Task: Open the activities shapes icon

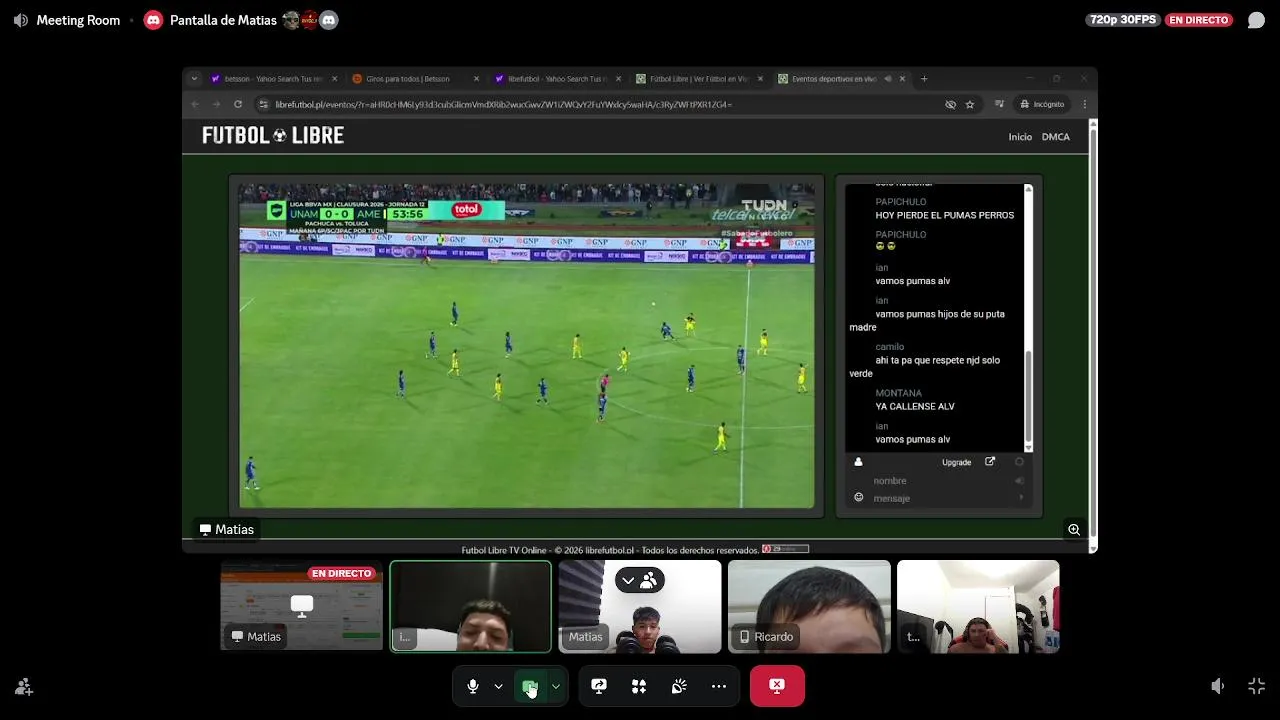Action: coord(639,686)
